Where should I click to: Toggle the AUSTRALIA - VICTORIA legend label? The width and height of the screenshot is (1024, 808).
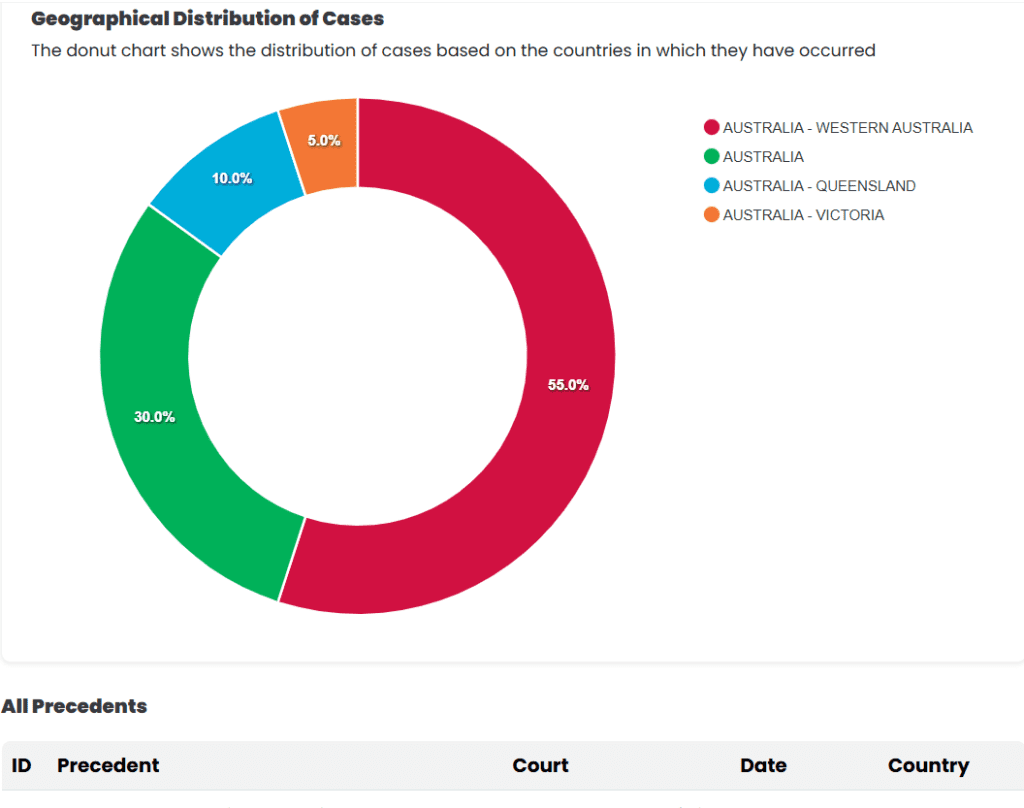coord(803,215)
